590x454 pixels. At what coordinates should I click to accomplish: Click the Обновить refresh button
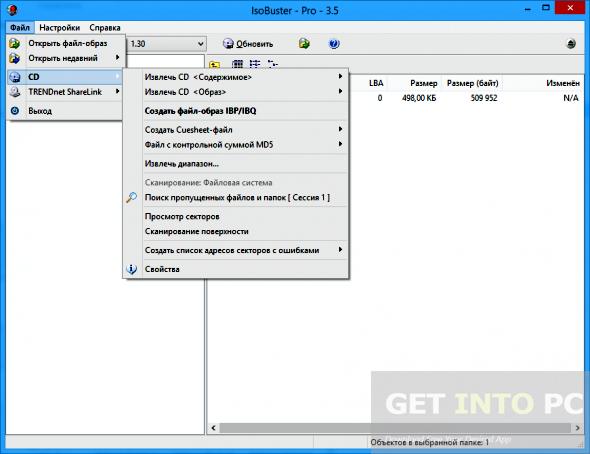pos(248,44)
